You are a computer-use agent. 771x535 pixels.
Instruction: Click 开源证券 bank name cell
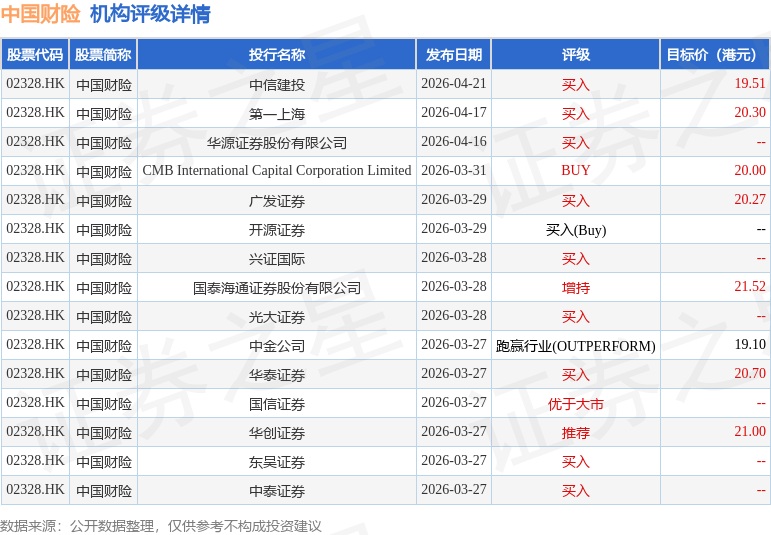(x=277, y=230)
